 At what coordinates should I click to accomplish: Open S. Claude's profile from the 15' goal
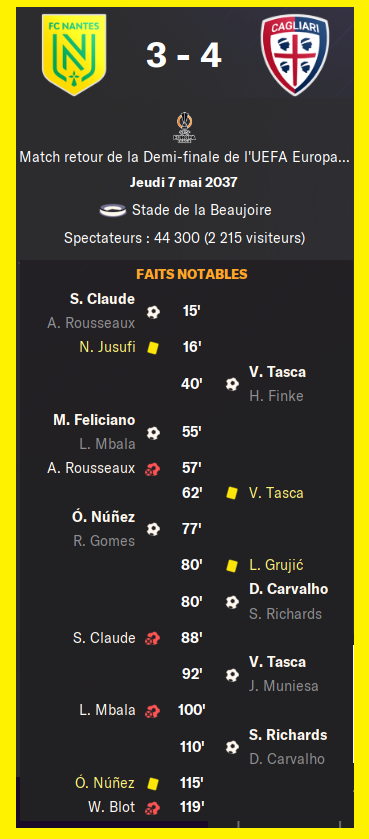(x=102, y=299)
